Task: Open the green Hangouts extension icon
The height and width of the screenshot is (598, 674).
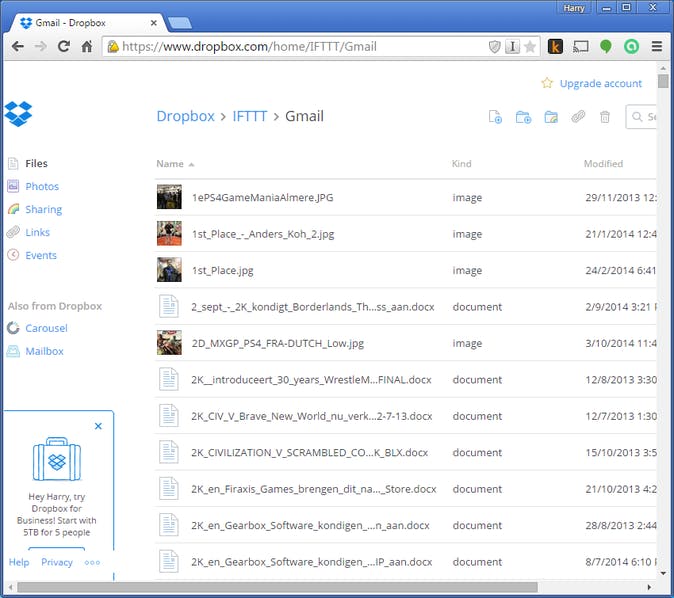Action: click(x=606, y=46)
